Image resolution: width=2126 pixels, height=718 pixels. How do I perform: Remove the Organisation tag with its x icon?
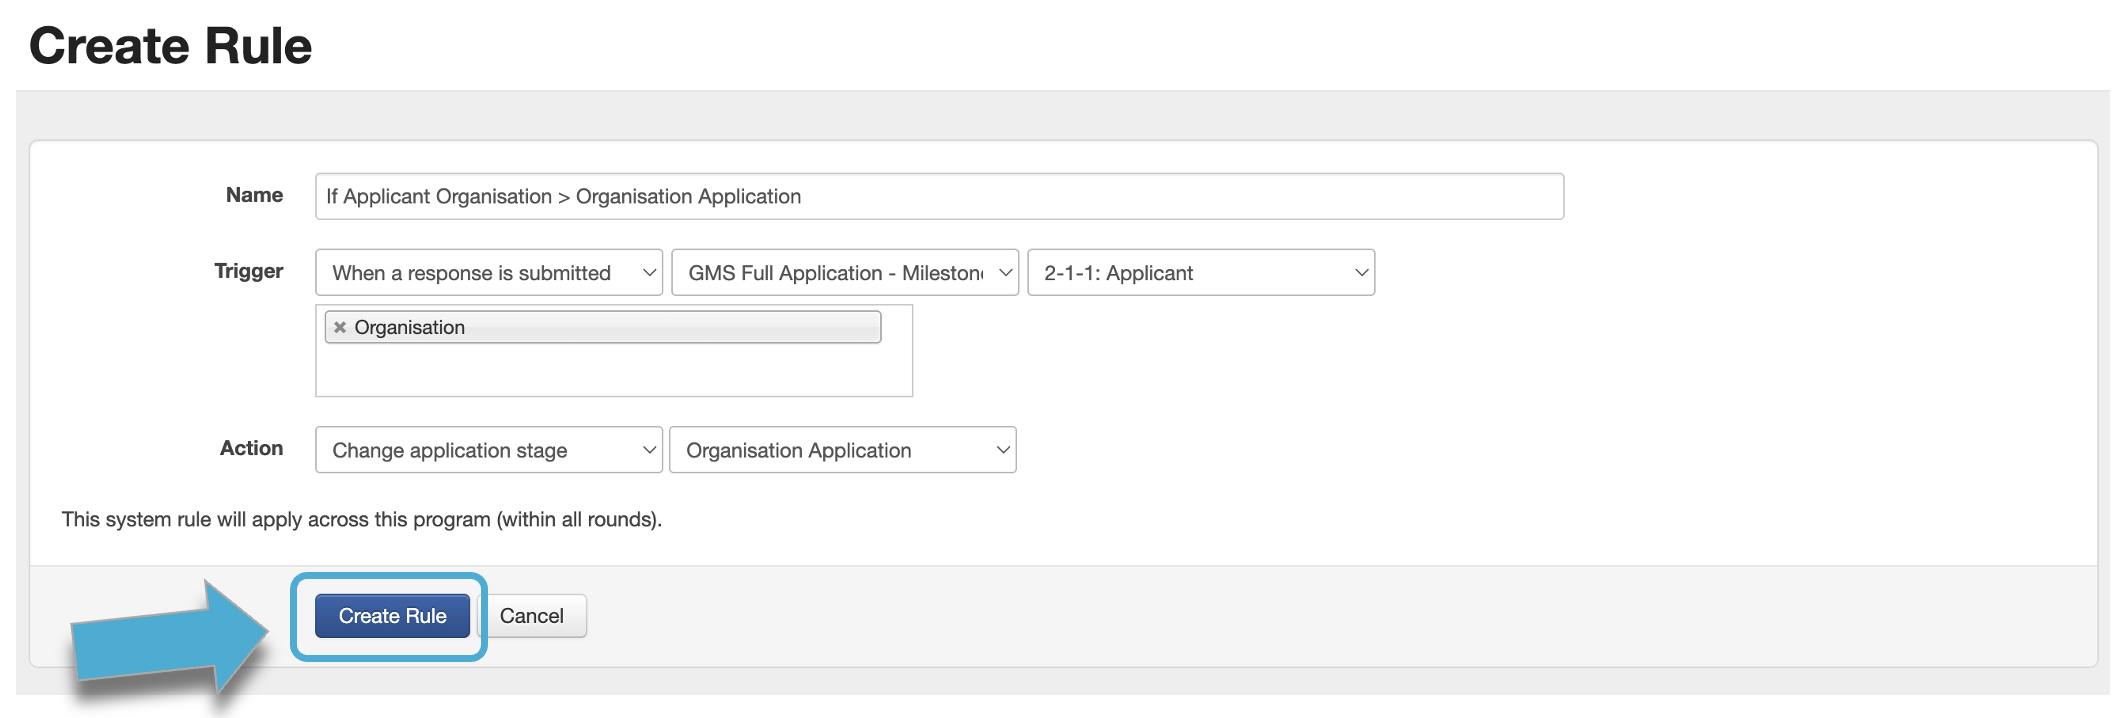[x=340, y=327]
